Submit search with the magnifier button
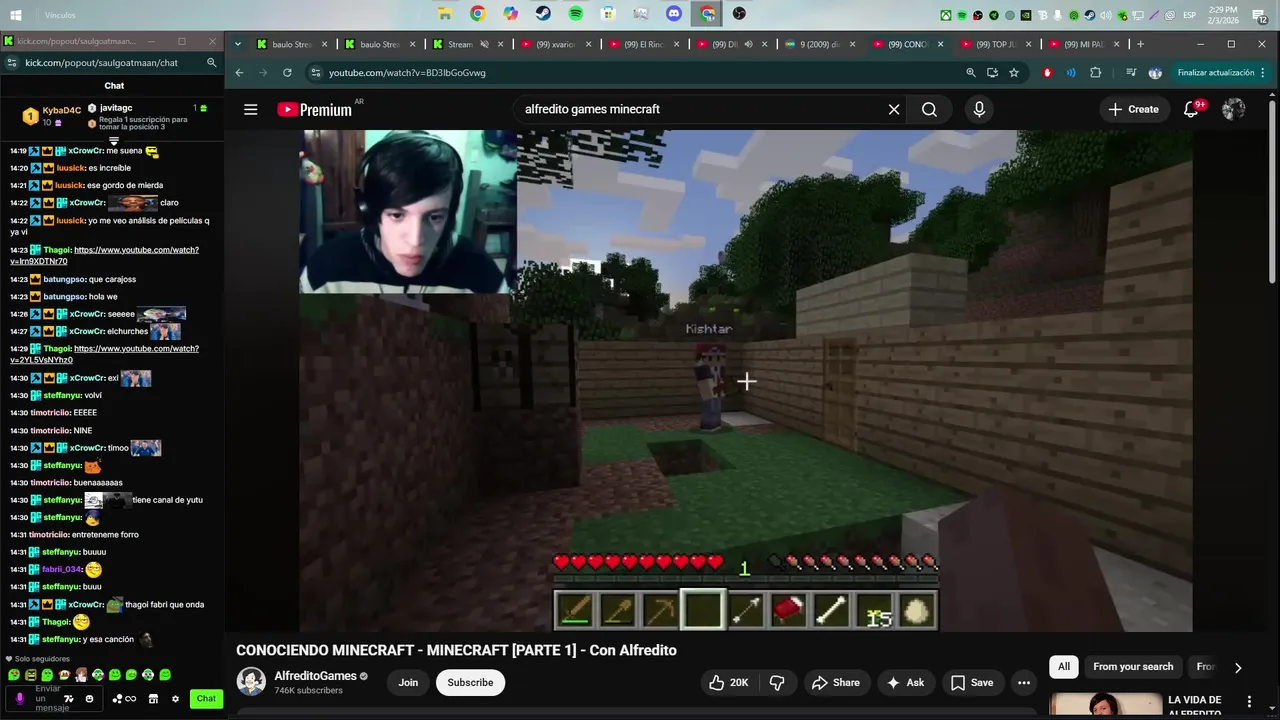The height and width of the screenshot is (720, 1280). (x=929, y=110)
